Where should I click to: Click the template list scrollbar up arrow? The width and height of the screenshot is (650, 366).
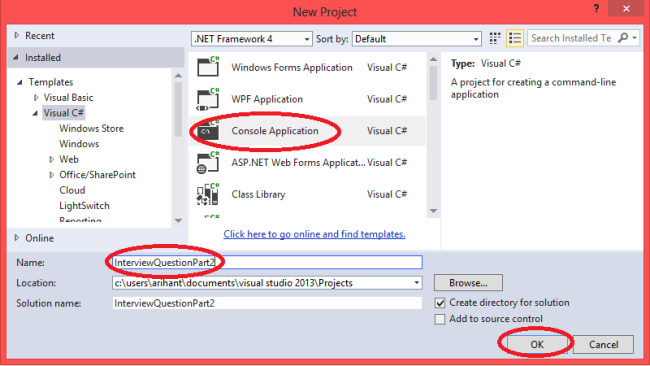tap(433, 59)
